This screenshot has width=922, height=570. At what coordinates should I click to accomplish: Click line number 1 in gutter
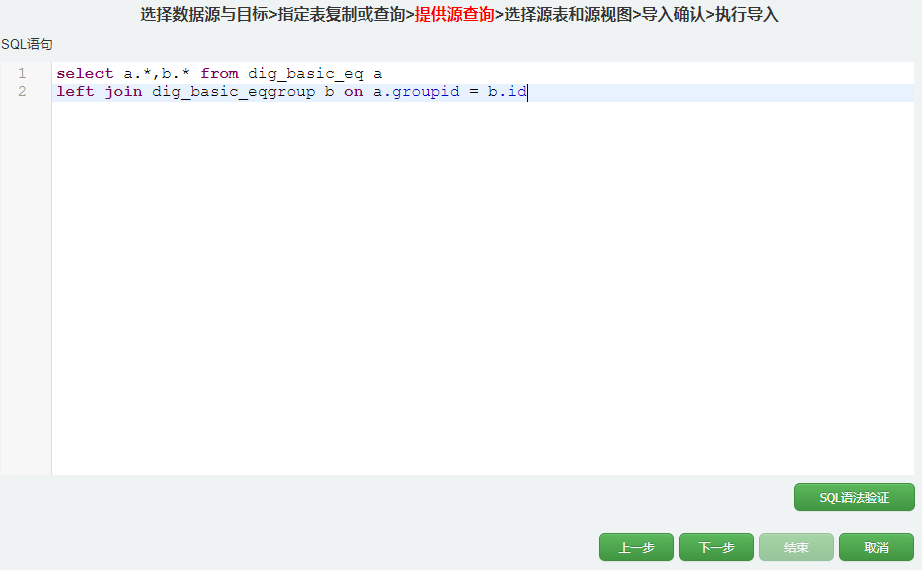(22, 74)
